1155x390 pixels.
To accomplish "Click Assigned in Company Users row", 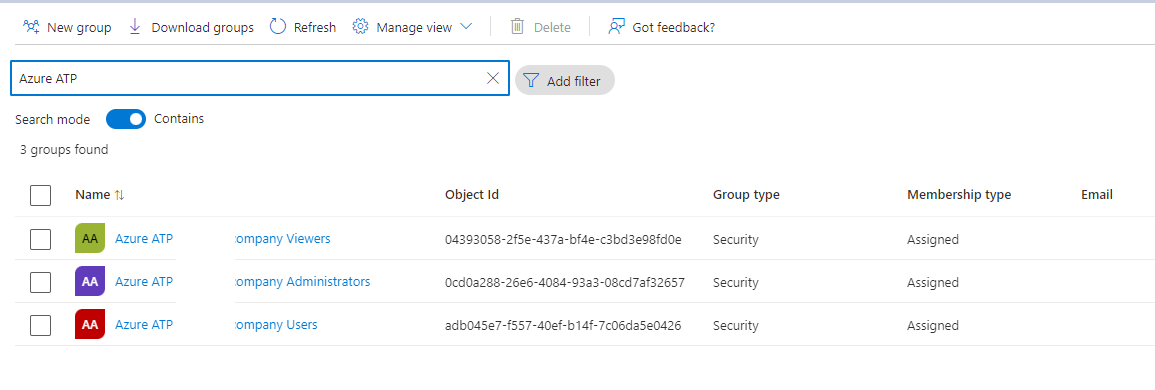I will click(x=933, y=325).
